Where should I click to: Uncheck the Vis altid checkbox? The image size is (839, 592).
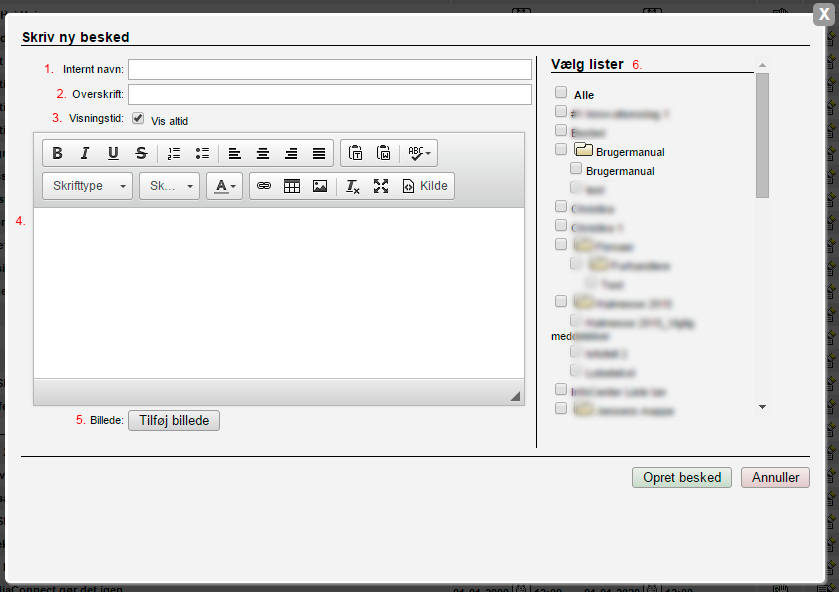pos(138,118)
